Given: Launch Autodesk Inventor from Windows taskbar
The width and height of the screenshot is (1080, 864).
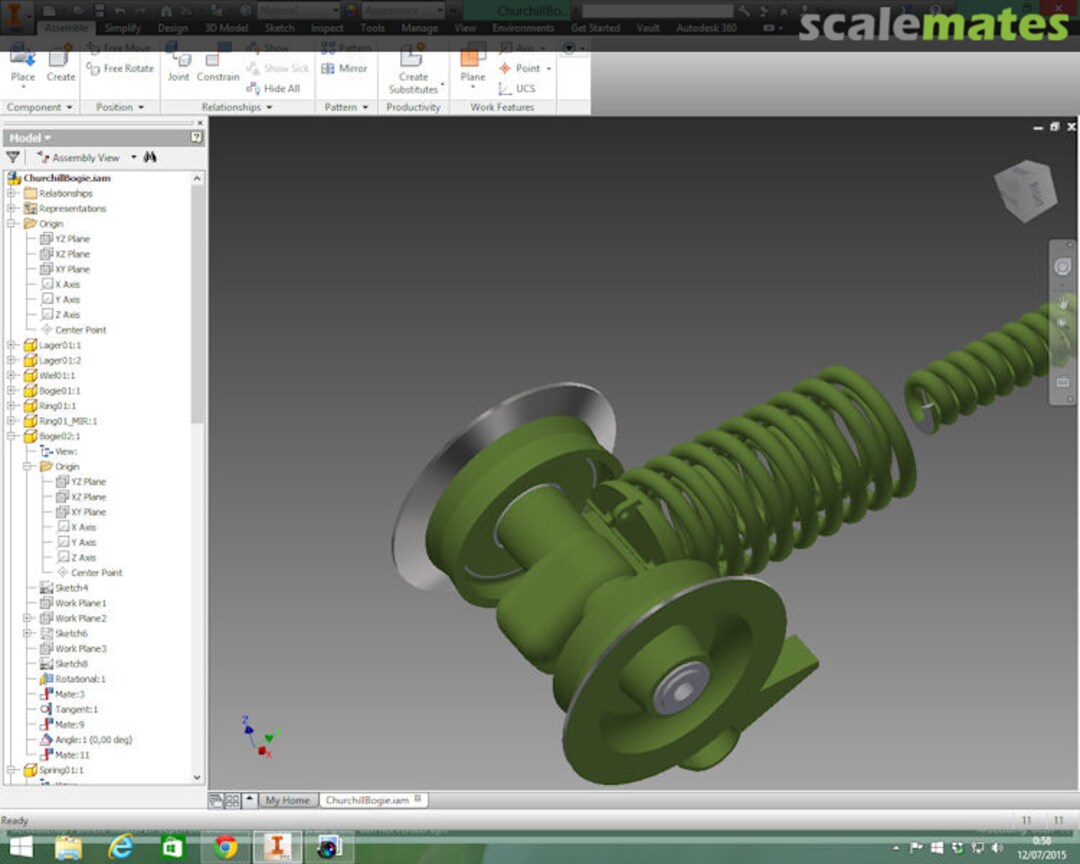Looking at the screenshot, I should click(x=278, y=846).
